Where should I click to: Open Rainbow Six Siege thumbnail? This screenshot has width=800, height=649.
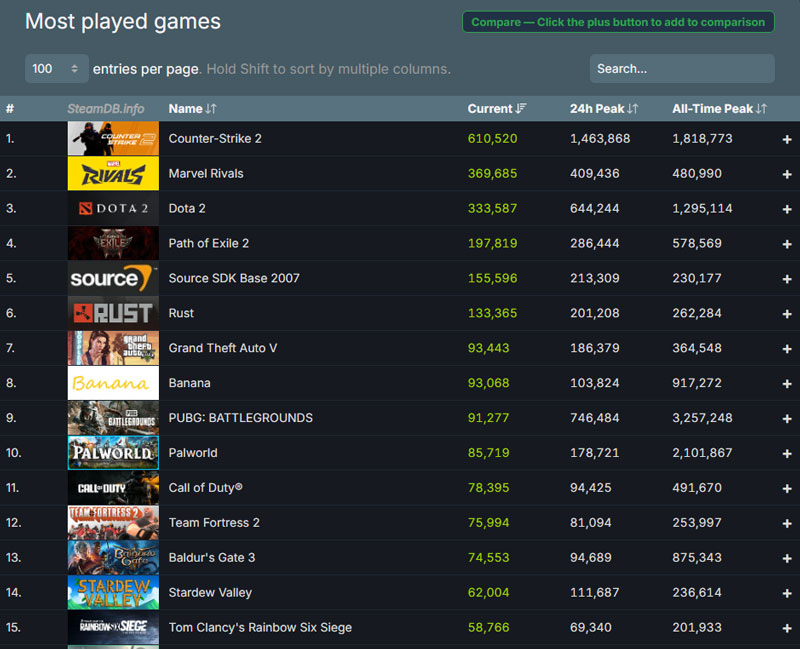(113, 627)
